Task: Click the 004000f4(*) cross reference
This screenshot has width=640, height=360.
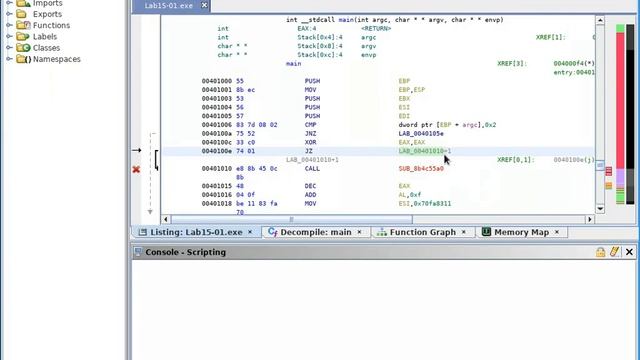Action: coord(574,64)
